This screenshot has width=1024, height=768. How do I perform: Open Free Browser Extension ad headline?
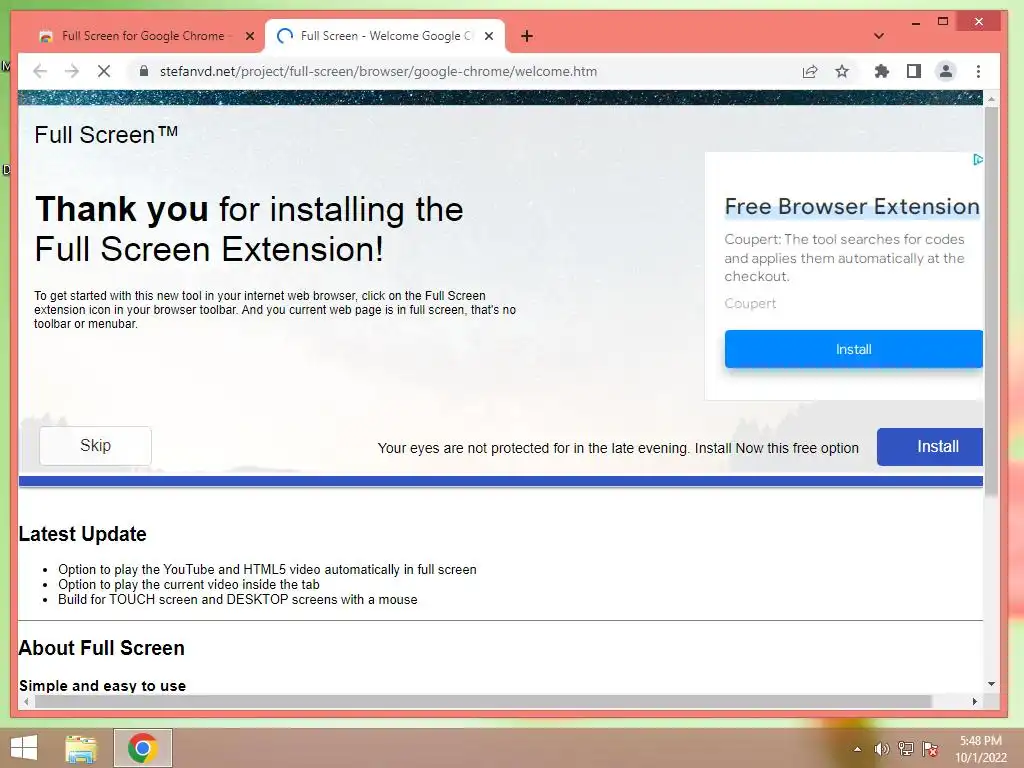(852, 206)
